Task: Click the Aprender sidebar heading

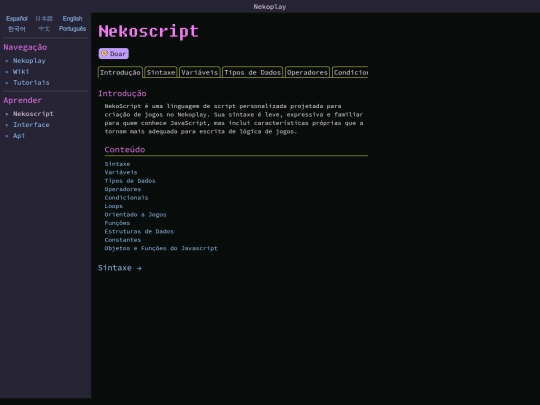Action: point(22,101)
